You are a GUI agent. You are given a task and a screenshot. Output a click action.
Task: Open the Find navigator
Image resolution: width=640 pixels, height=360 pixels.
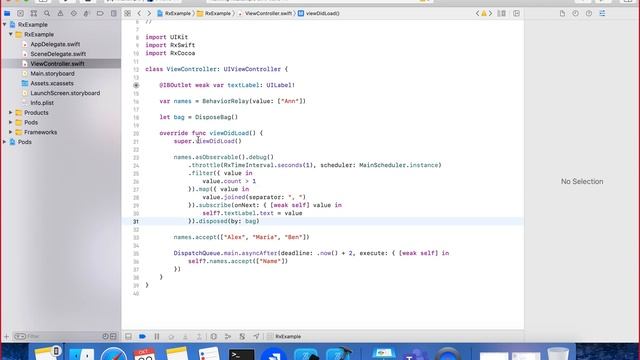click(47, 13)
